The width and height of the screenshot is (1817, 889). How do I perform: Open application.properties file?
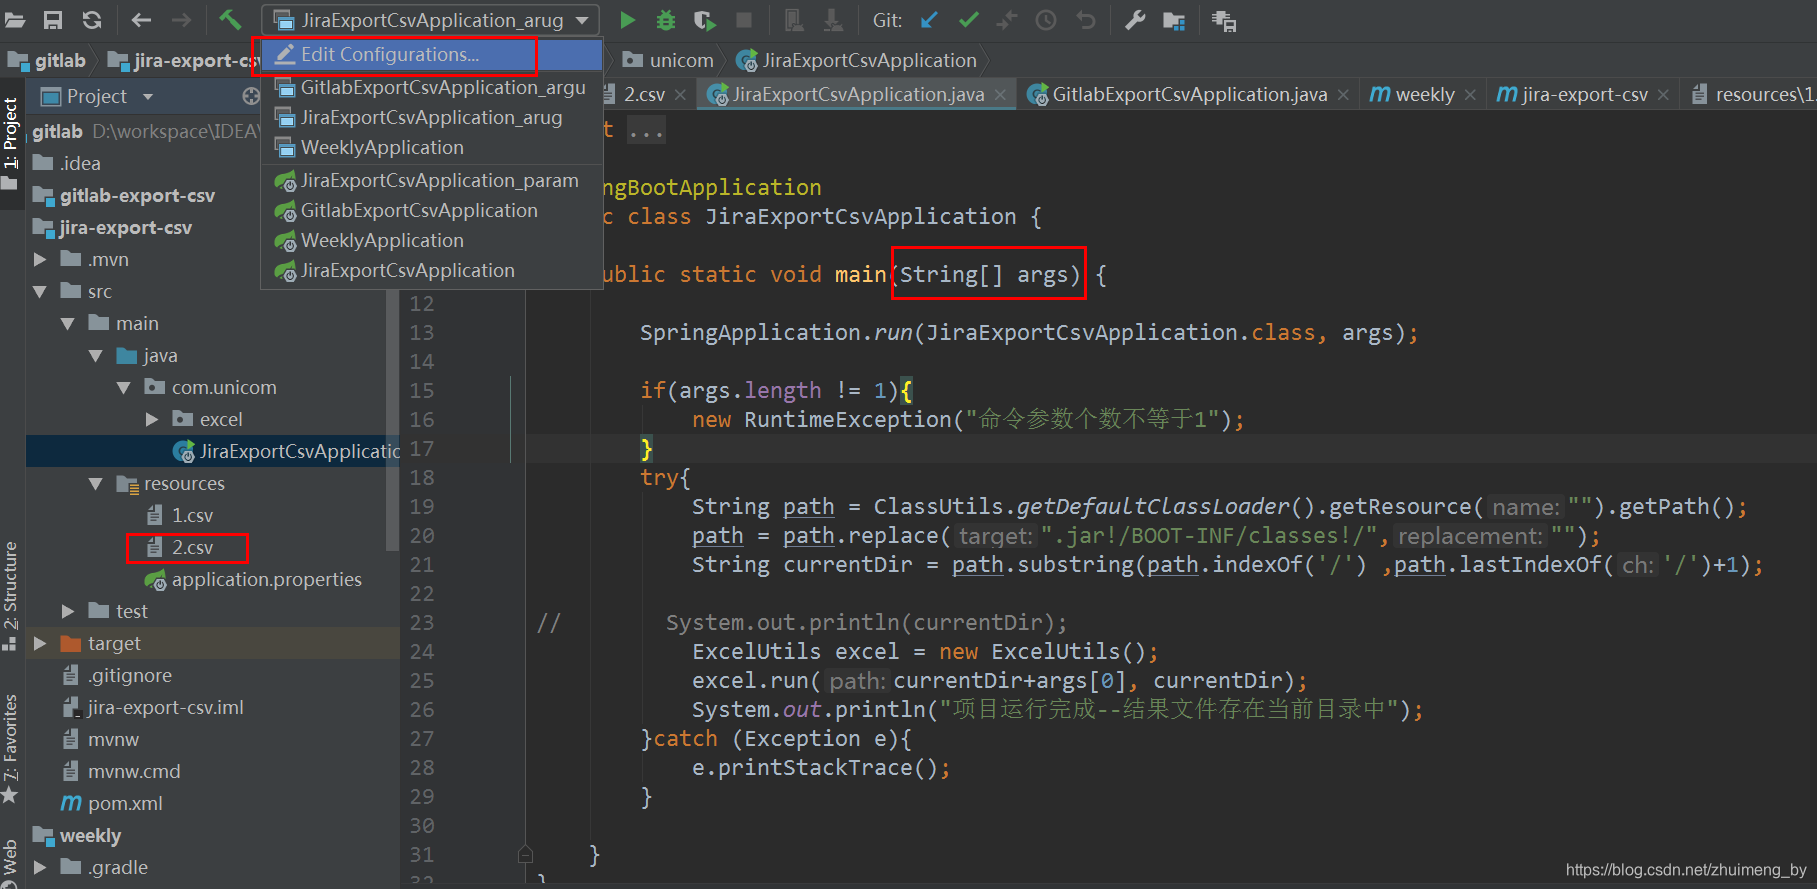click(x=254, y=579)
